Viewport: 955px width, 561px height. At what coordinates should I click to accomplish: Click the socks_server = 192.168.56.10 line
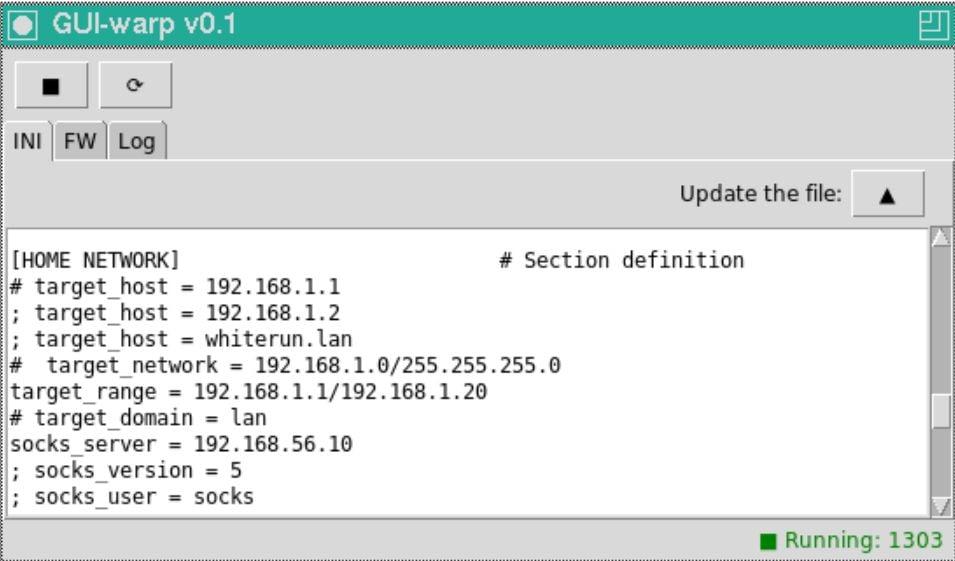(181, 444)
